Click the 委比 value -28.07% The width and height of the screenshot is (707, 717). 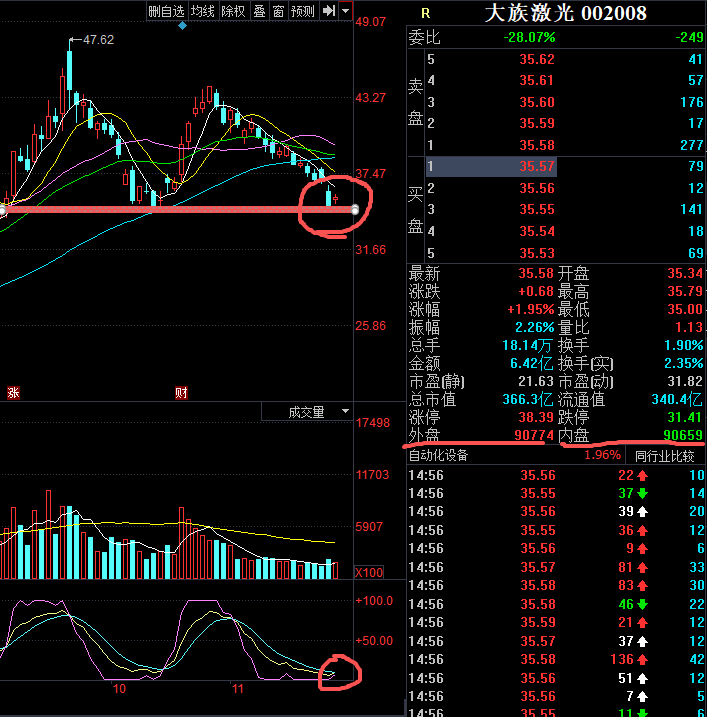pos(529,37)
